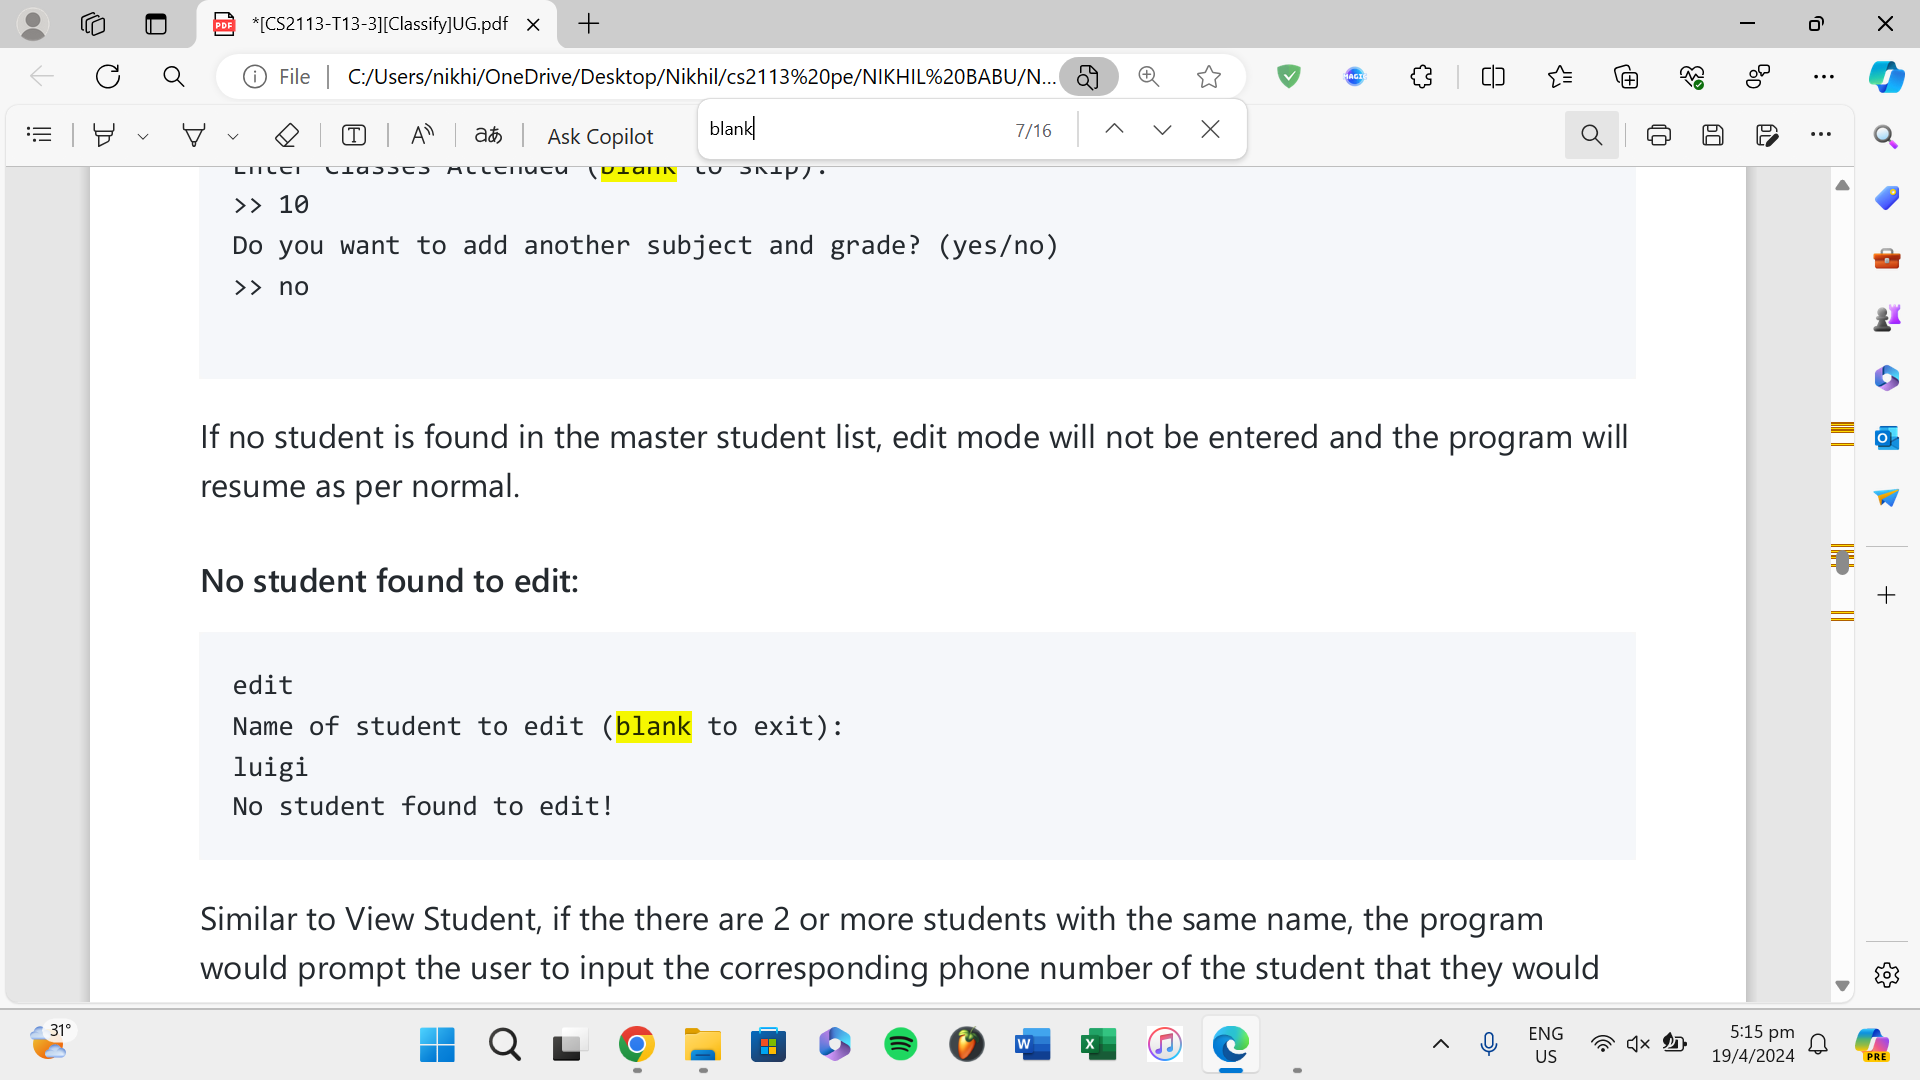This screenshot has width=1920, height=1080.
Task: Select the PDF highlight tool
Action: [x=103, y=135]
